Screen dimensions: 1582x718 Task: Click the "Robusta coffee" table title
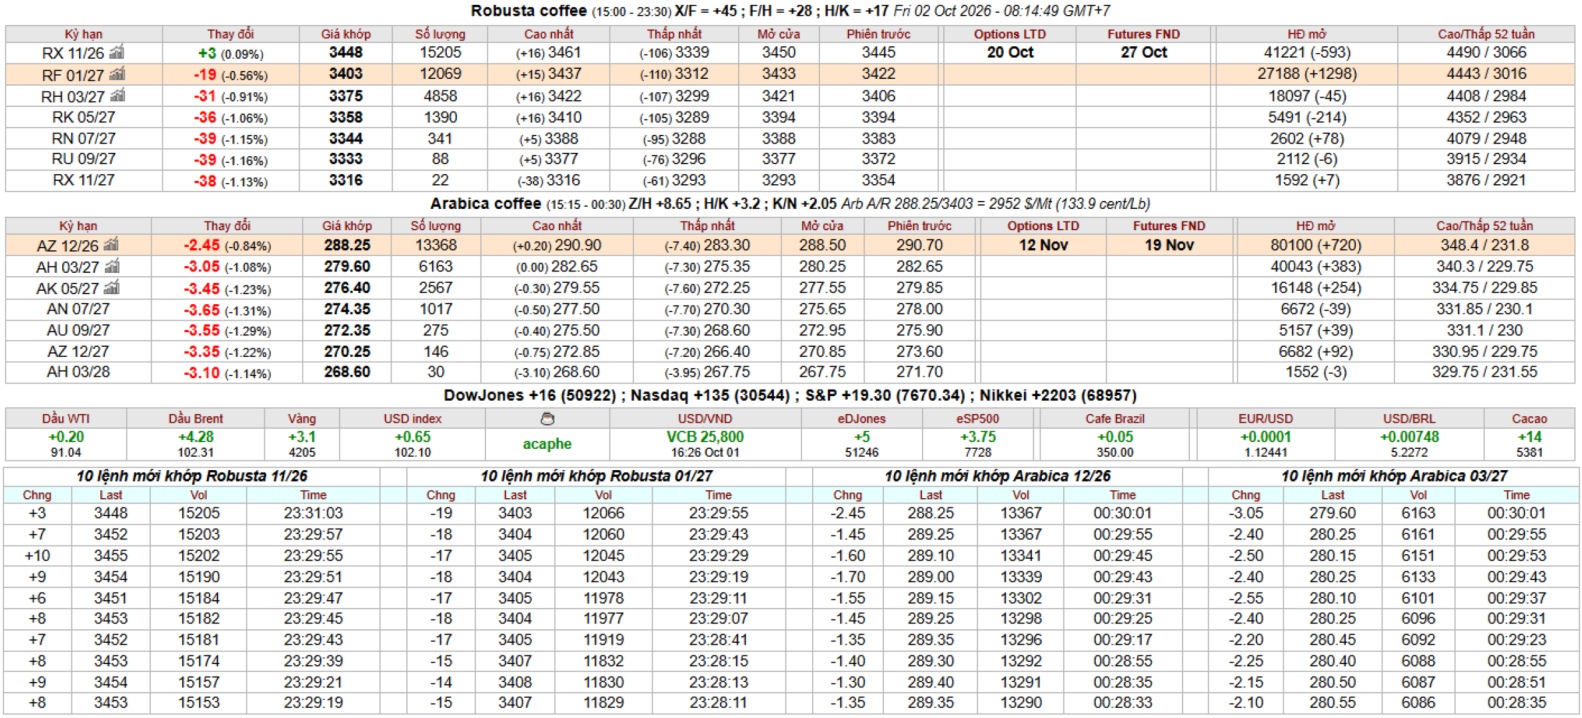coord(529,11)
